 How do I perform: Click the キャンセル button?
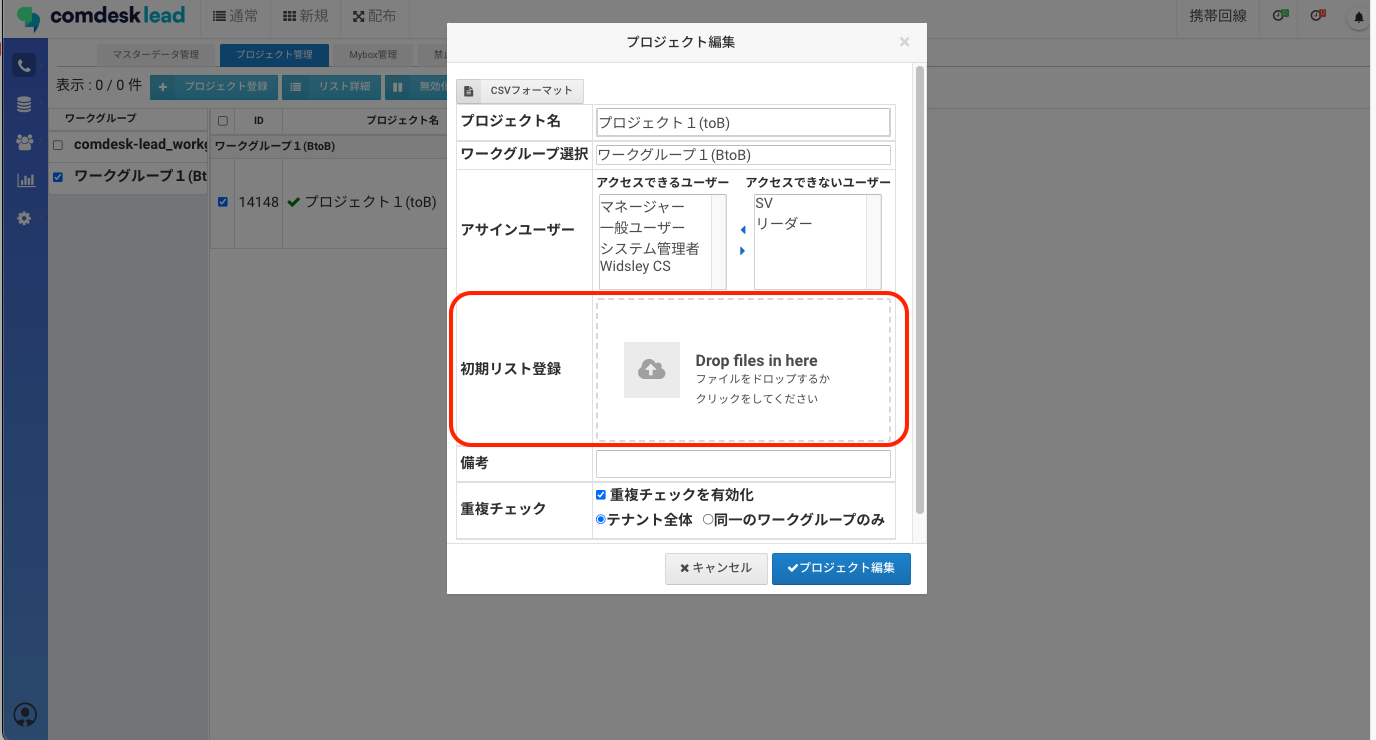(716, 568)
